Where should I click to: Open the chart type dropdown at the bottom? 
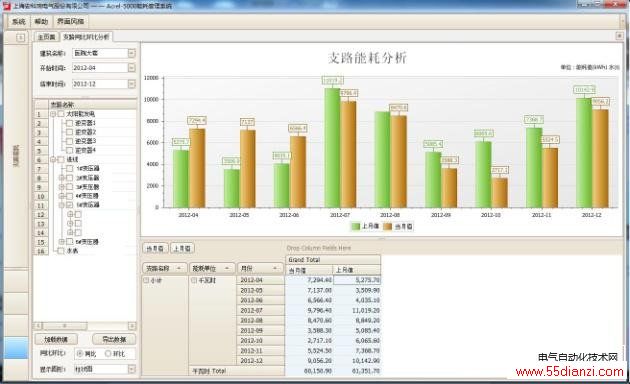click(132, 369)
